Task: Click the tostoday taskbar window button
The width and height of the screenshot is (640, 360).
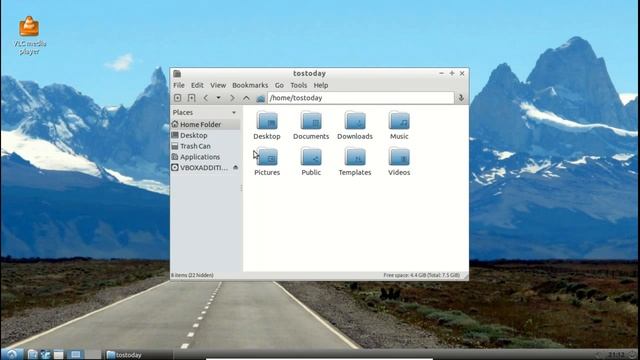Action: click(x=138, y=355)
